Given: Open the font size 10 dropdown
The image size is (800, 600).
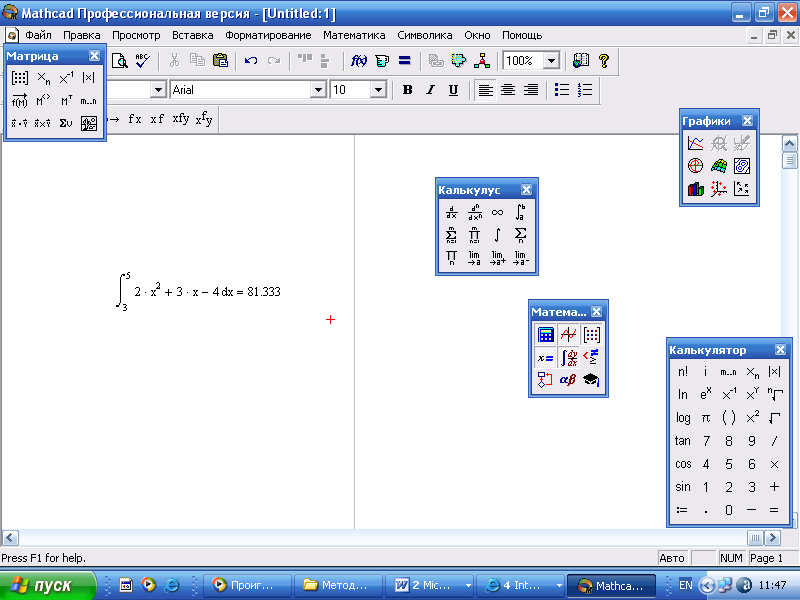Looking at the screenshot, I should pyautogui.click(x=378, y=90).
